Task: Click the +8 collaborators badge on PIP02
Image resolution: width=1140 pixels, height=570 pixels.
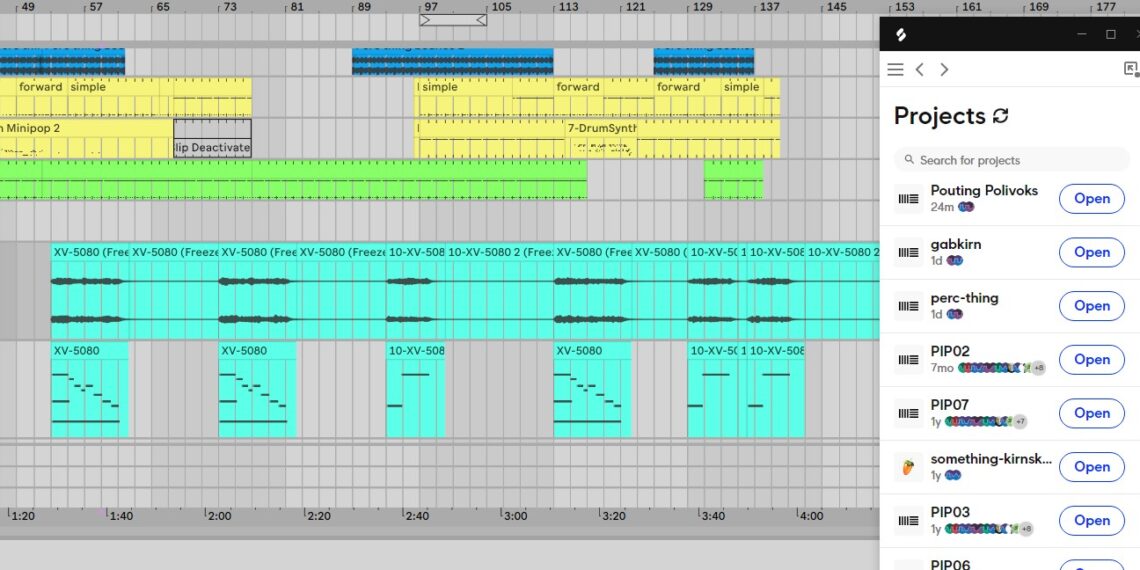Action: (x=1038, y=368)
